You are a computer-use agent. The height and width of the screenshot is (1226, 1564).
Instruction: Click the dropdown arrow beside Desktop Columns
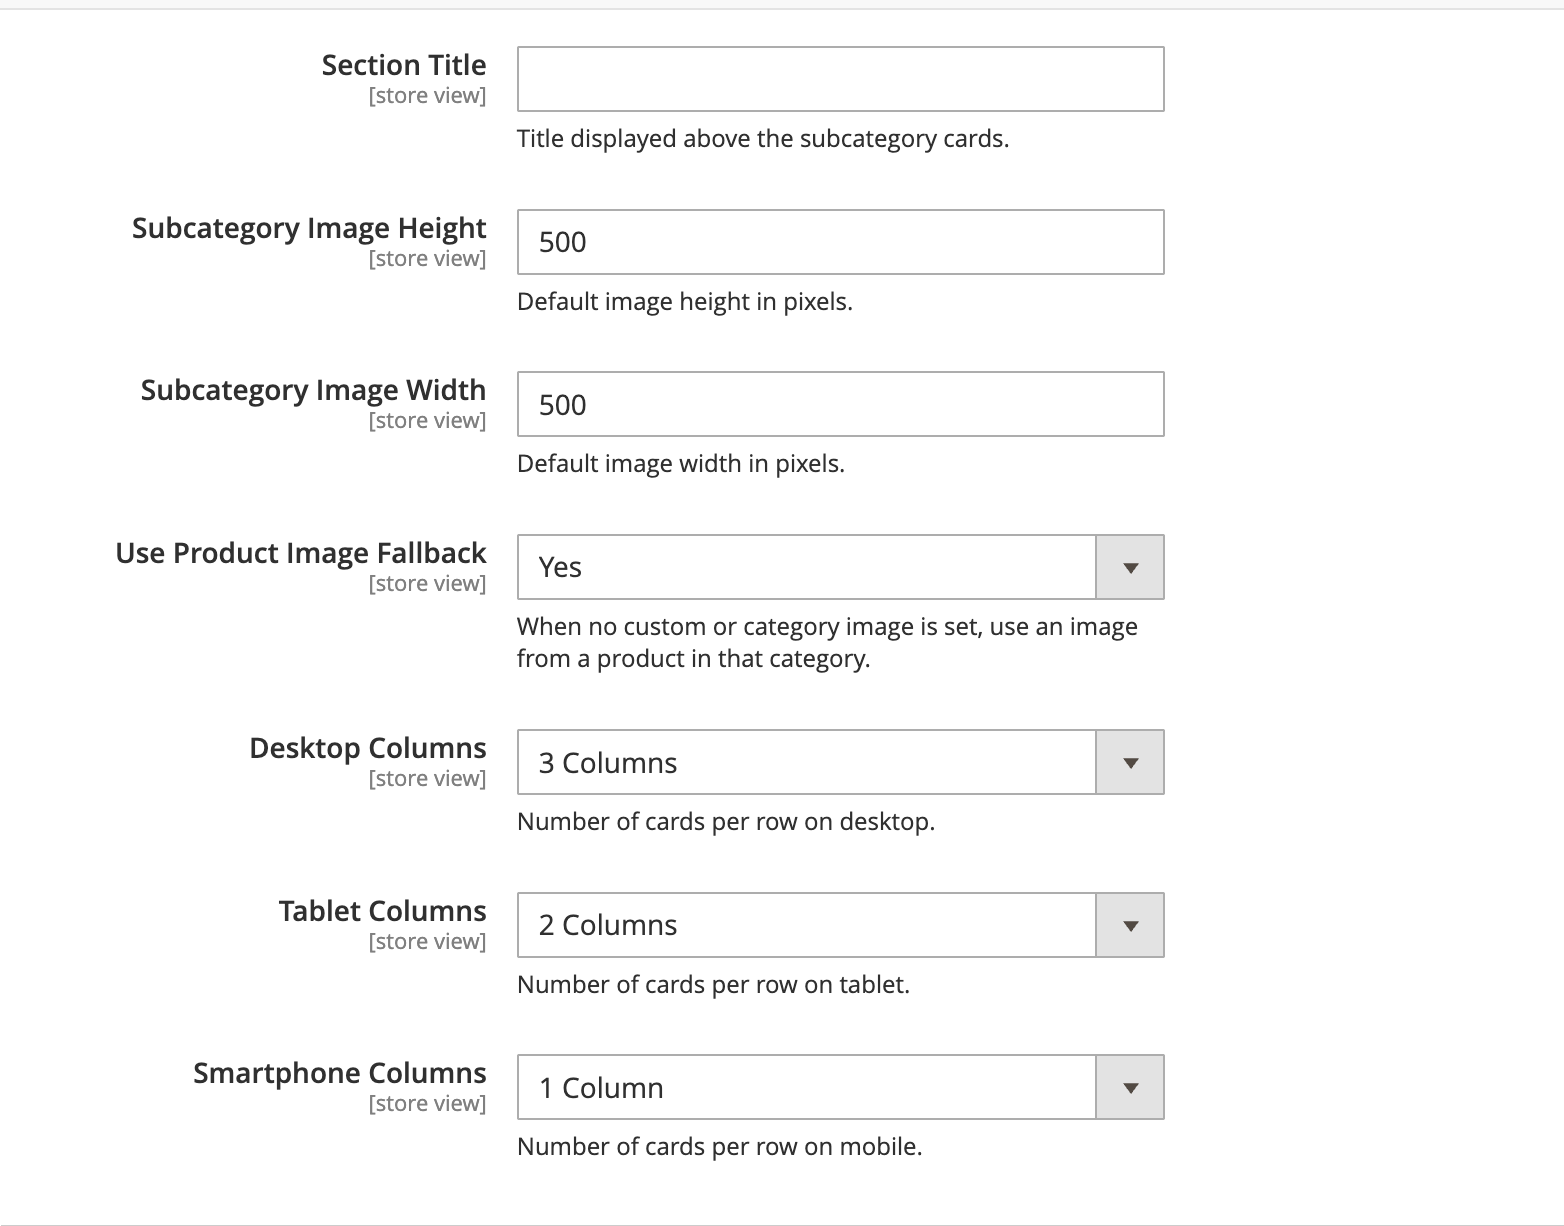point(1129,762)
